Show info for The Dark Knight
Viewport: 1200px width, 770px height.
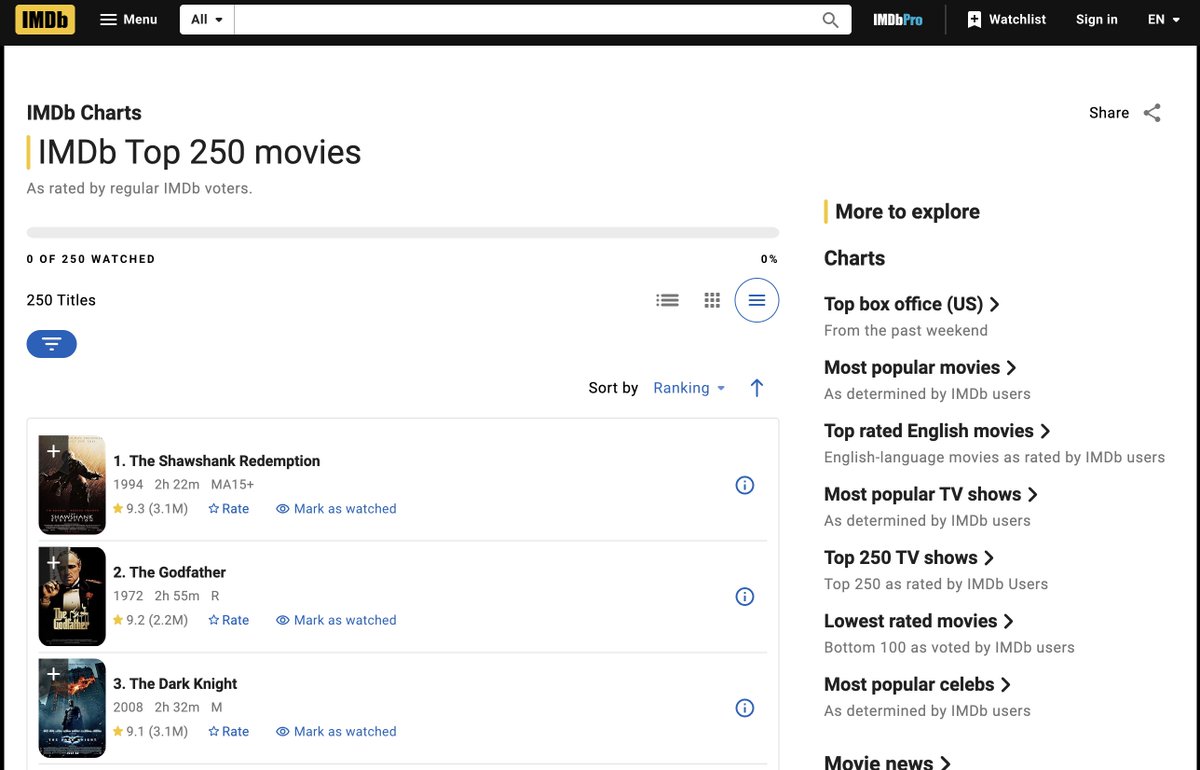(x=745, y=708)
